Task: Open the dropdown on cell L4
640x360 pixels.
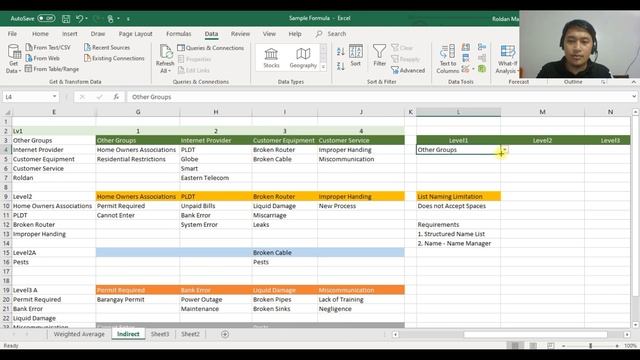Action: pyautogui.click(x=504, y=150)
